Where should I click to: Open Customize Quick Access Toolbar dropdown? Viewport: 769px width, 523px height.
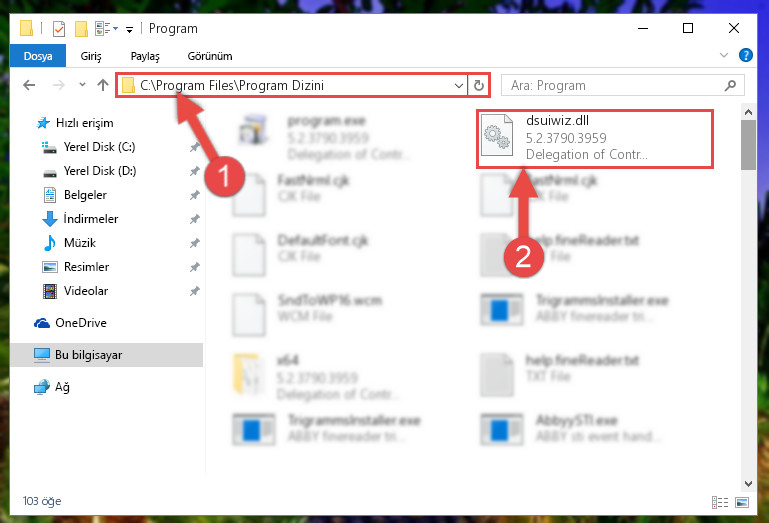click(x=129, y=30)
